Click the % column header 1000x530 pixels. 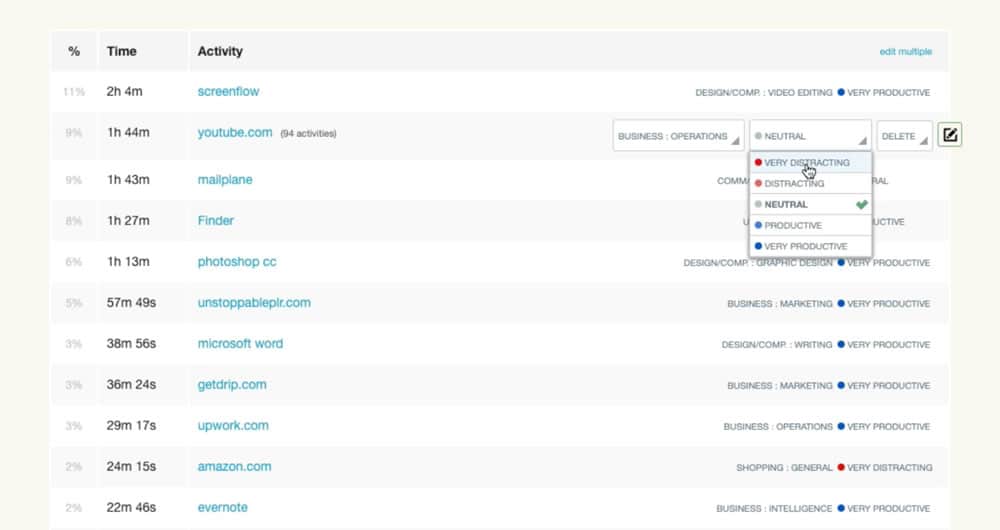point(74,52)
